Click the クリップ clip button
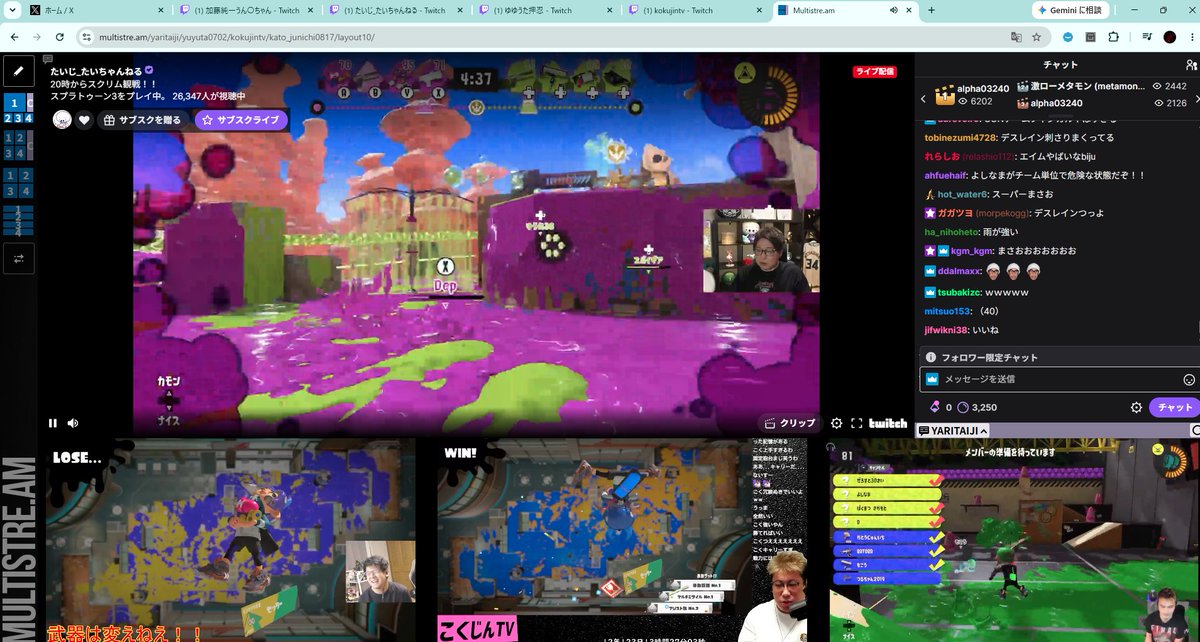The height and width of the screenshot is (642, 1200). point(789,423)
